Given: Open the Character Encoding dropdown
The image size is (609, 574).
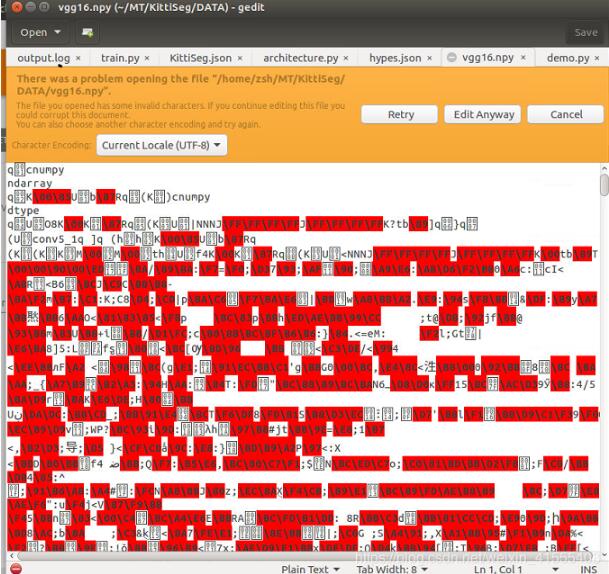Looking at the screenshot, I should 162,145.
